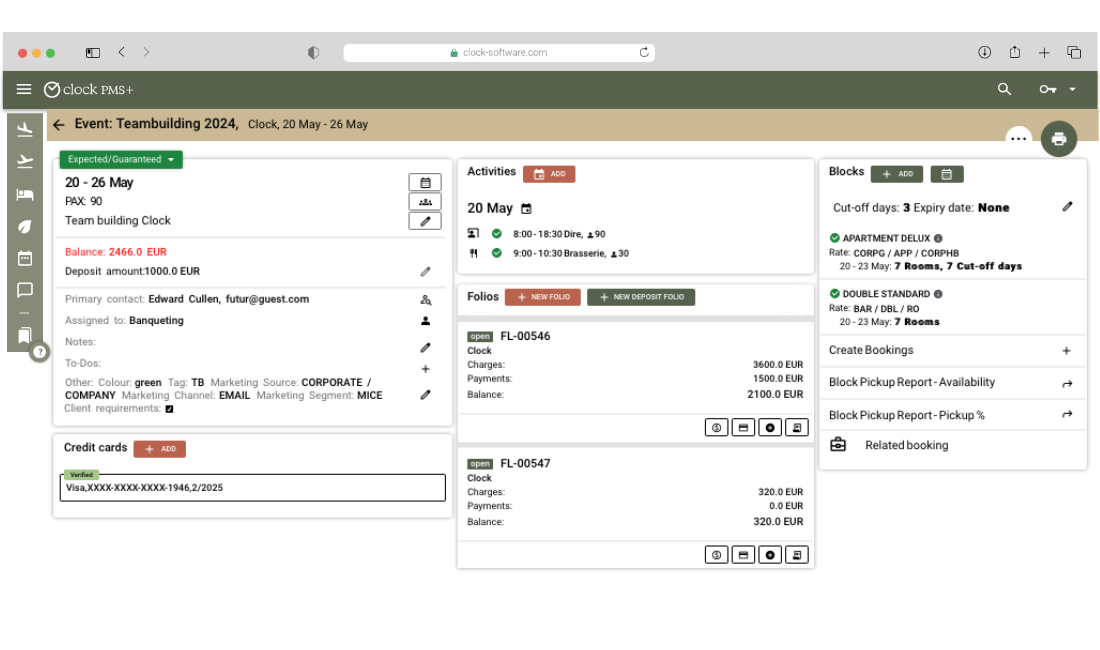The height and width of the screenshot is (650, 1100).
Task: Reload the page in the browser
Action: pyautogui.click(x=644, y=53)
